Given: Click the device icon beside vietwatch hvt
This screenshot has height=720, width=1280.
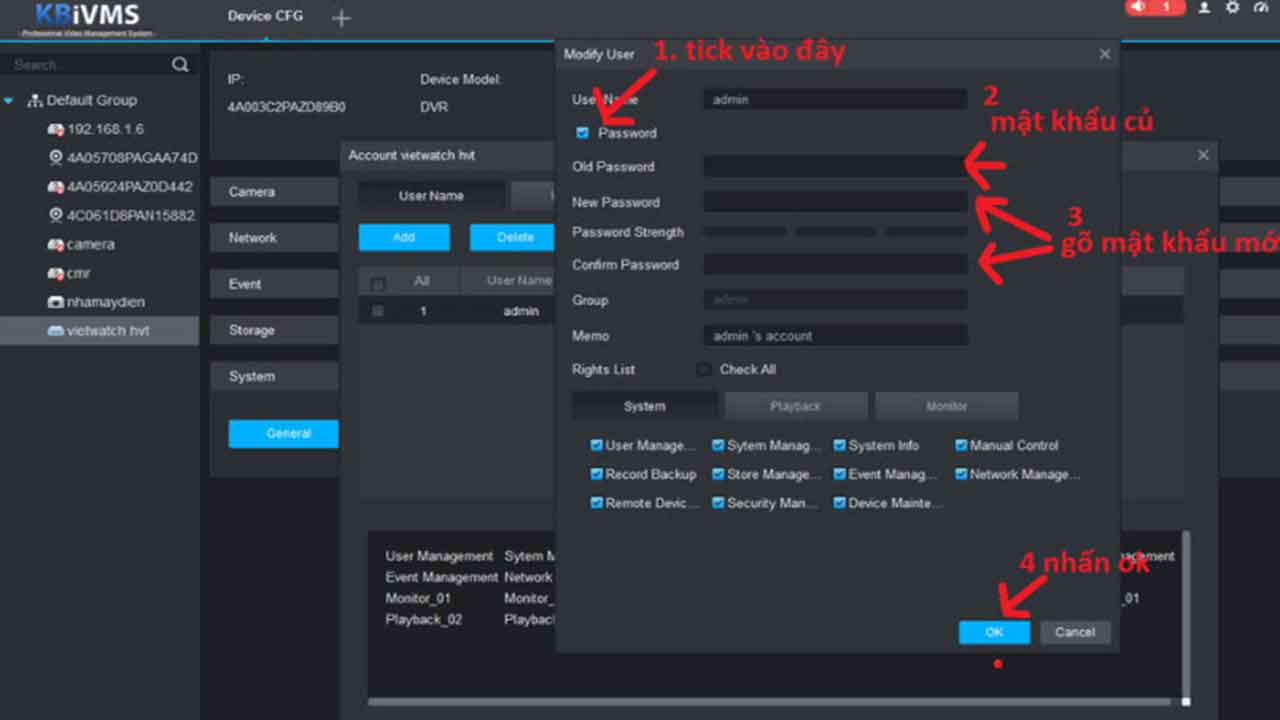Looking at the screenshot, I should point(56,331).
